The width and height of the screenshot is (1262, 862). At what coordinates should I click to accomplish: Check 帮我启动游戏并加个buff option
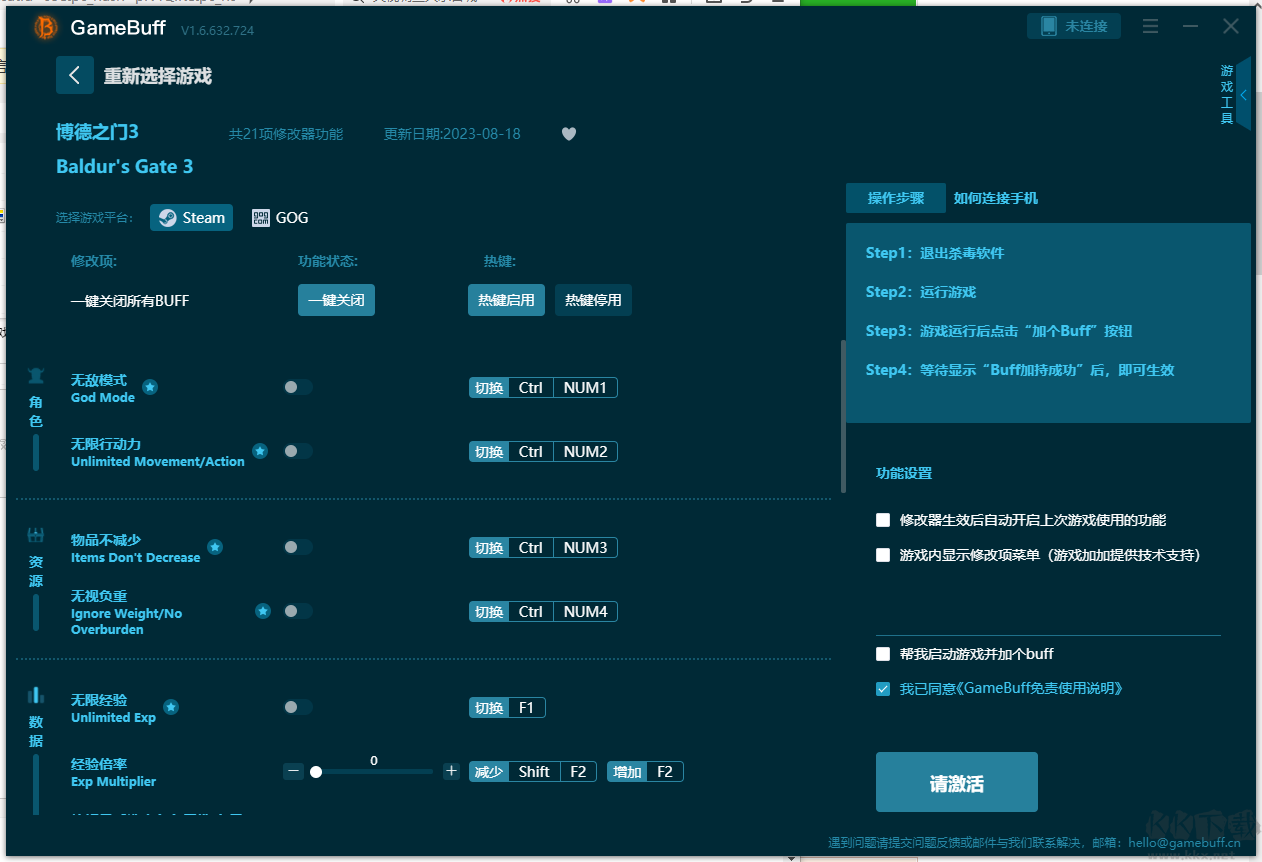click(883, 654)
